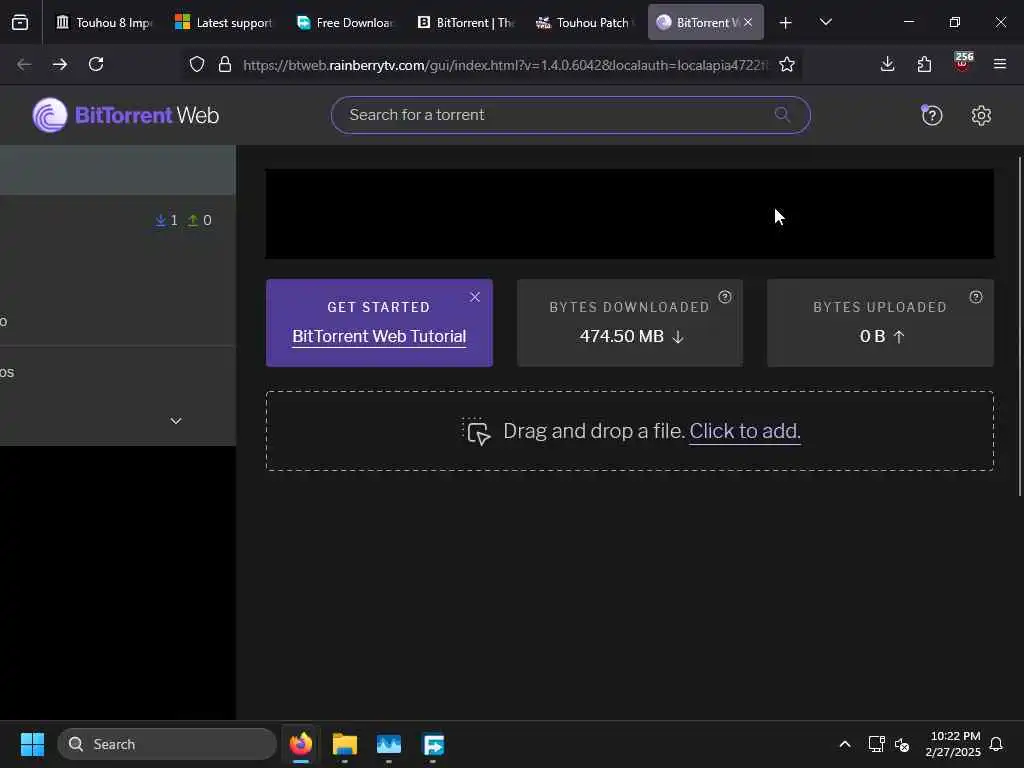Click the downloading count arrow icon in sidebar
Screen dimensions: 1024x768
[161, 221]
